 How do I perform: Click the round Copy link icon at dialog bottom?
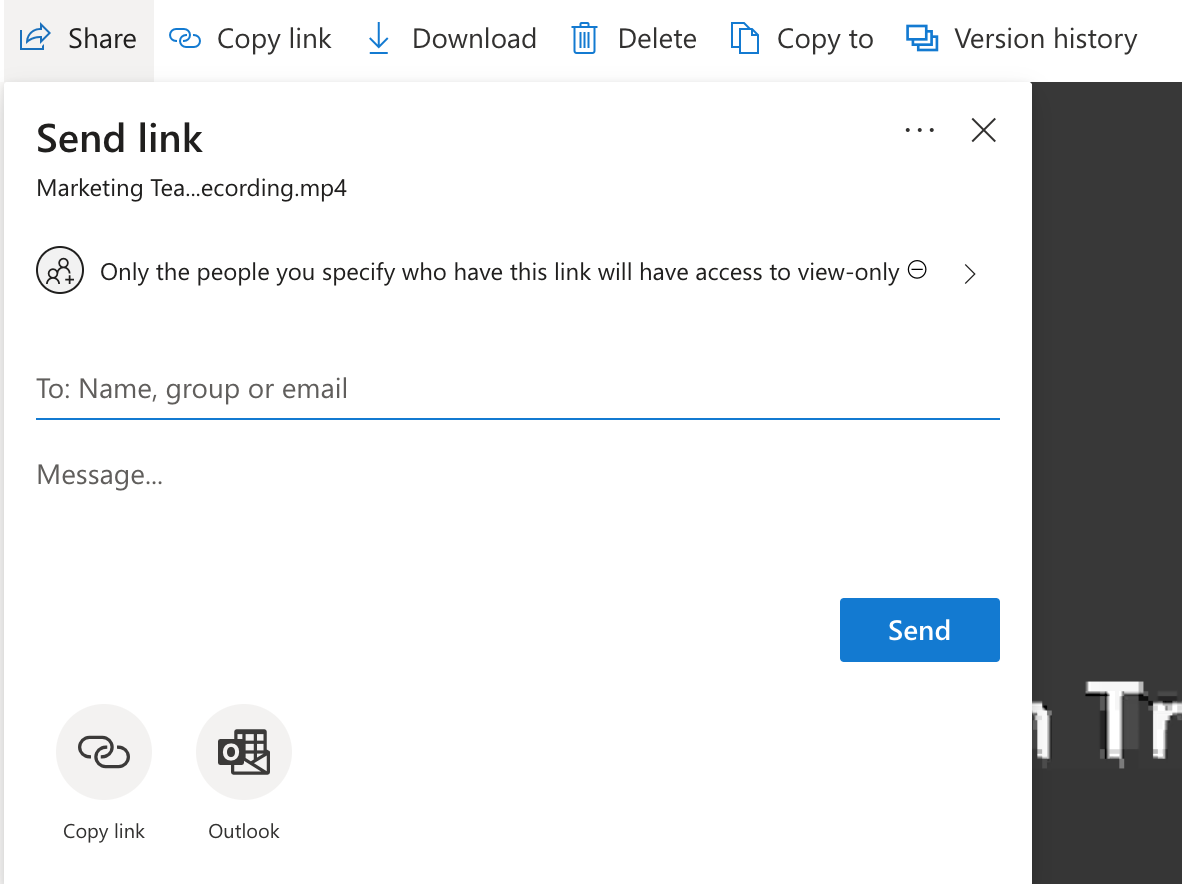tap(104, 752)
